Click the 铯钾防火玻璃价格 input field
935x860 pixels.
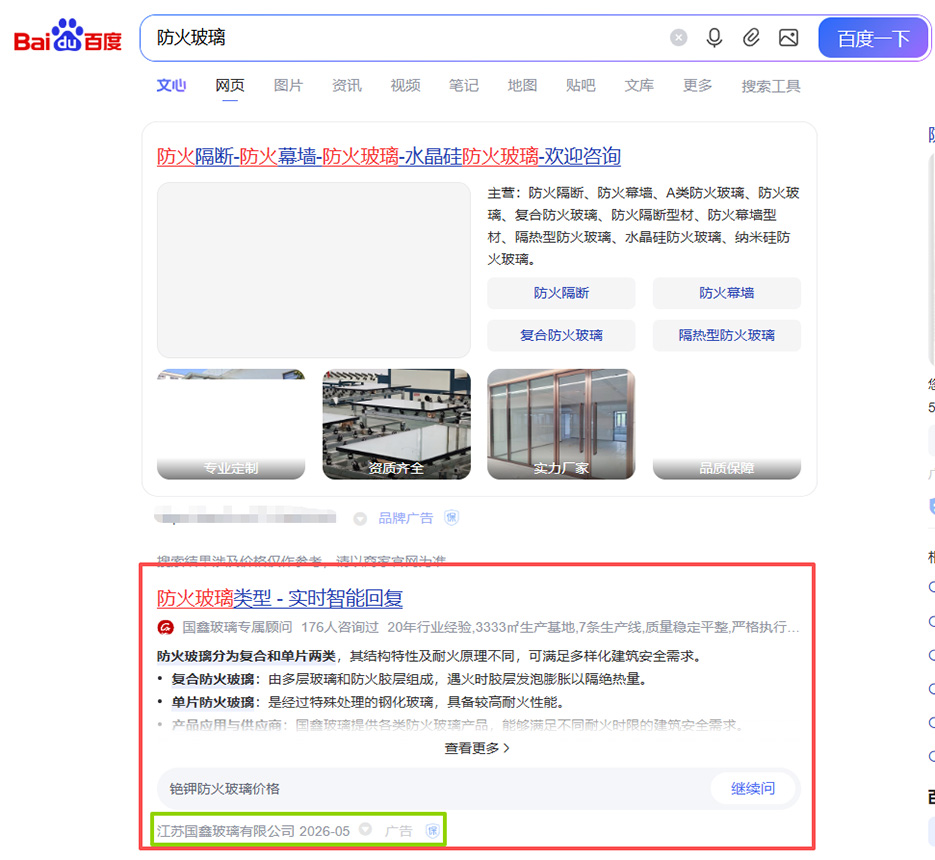432,789
